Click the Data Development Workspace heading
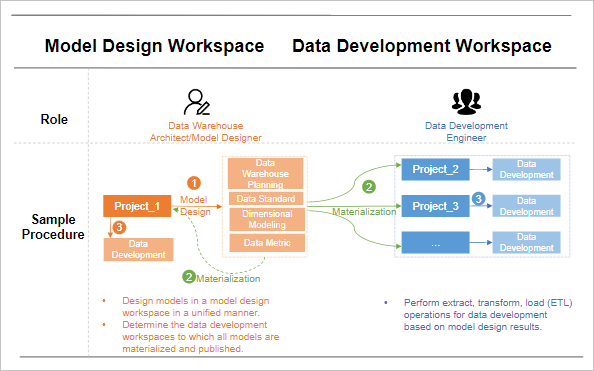Image resolution: width=594 pixels, height=371 pixels. point(422,46)
